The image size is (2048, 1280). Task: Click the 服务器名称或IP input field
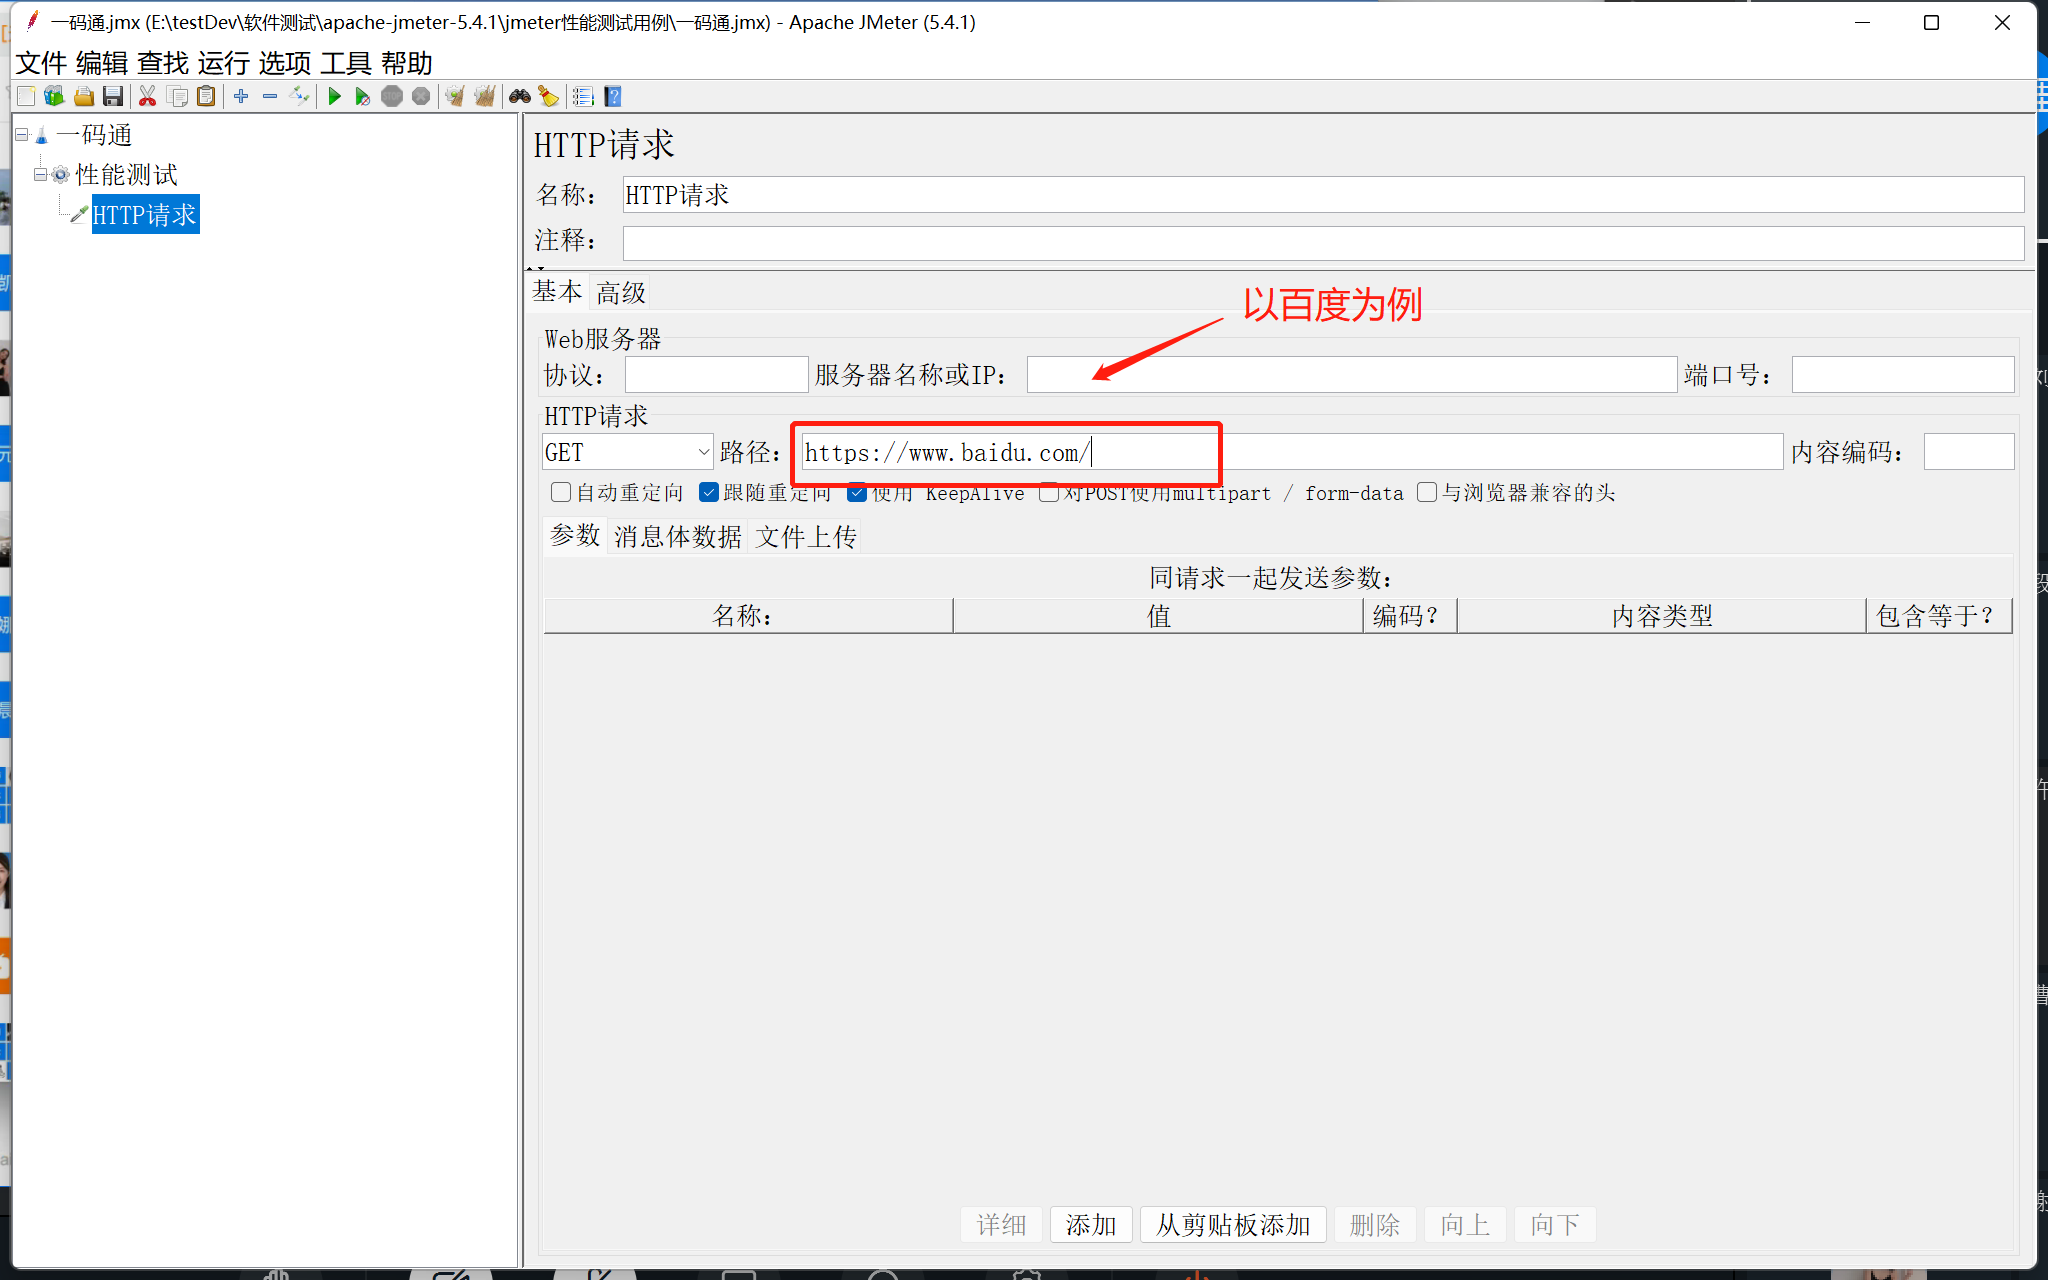1350,375
